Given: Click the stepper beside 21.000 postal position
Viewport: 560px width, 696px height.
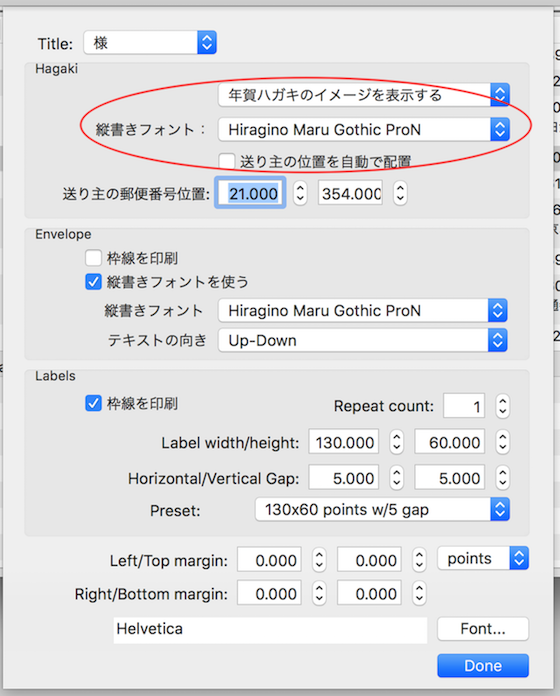Looking at the screenshot, I should pyautogui.click(x=300, y=193).
